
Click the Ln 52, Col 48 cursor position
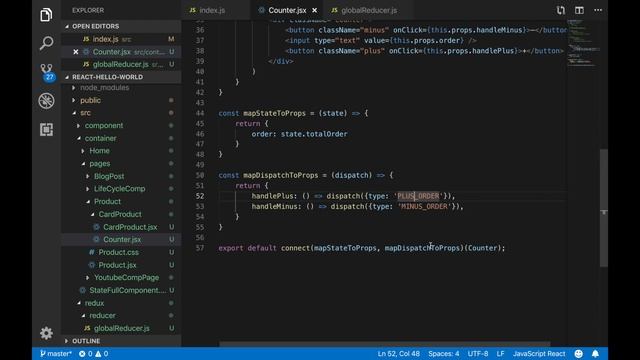pyautogui.click(x=398, y=354)
